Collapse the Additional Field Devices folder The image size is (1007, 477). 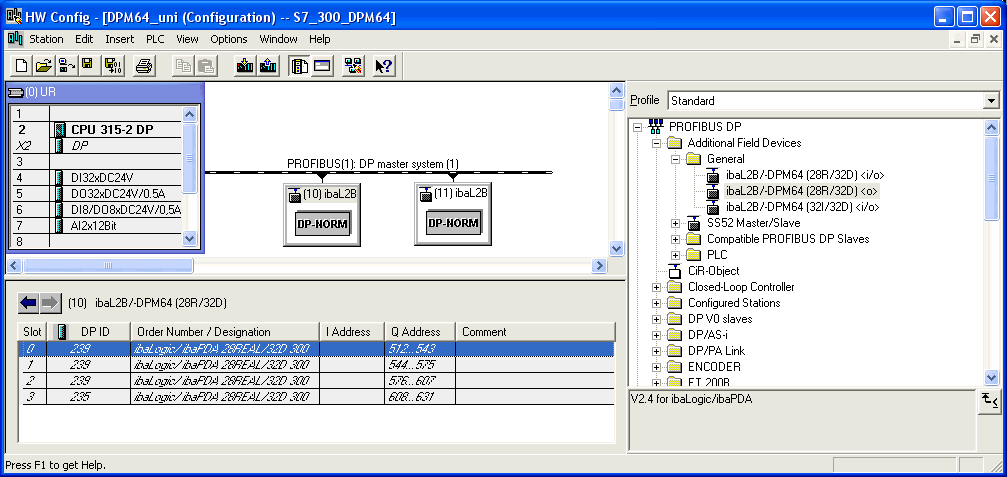click(x=657, y=143)
